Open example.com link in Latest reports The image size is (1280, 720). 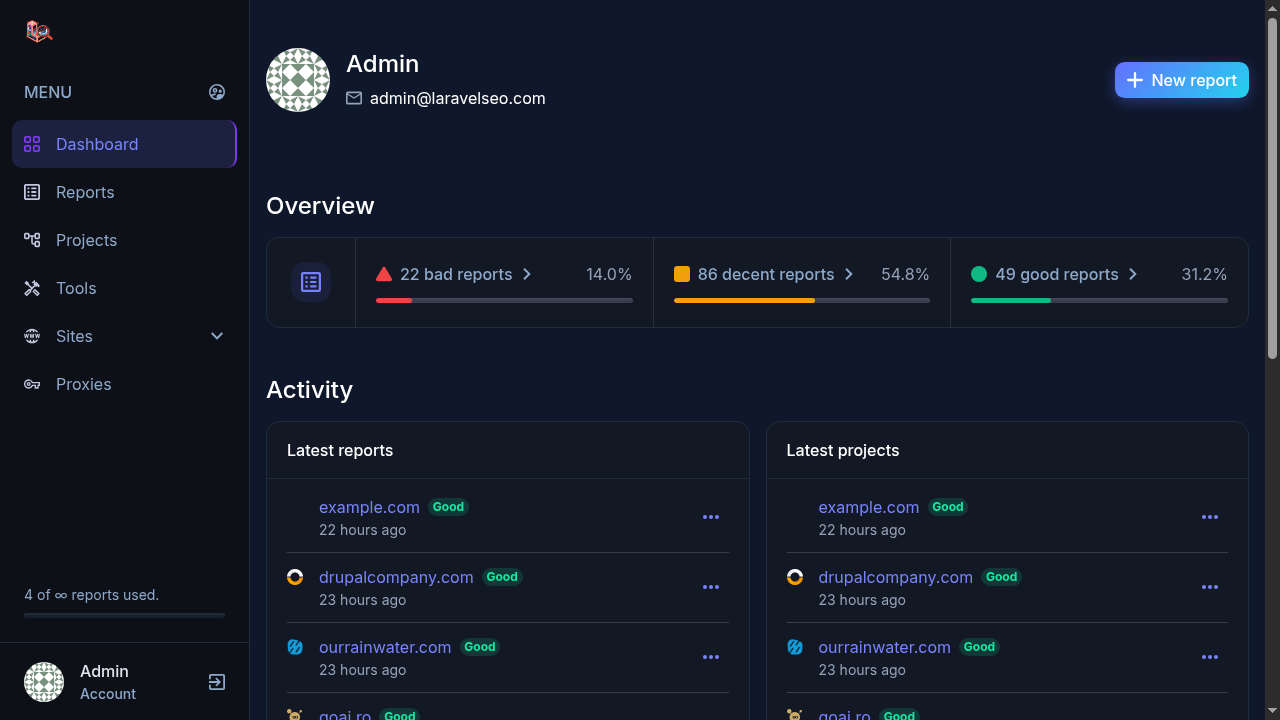click(x=369, y=507)
